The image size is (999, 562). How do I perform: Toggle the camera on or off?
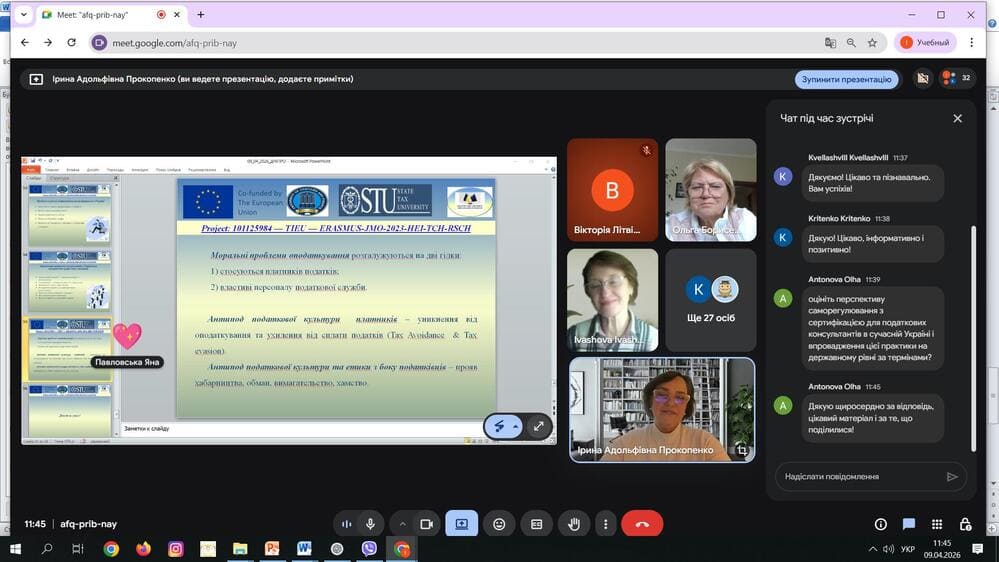coord(426,524)
